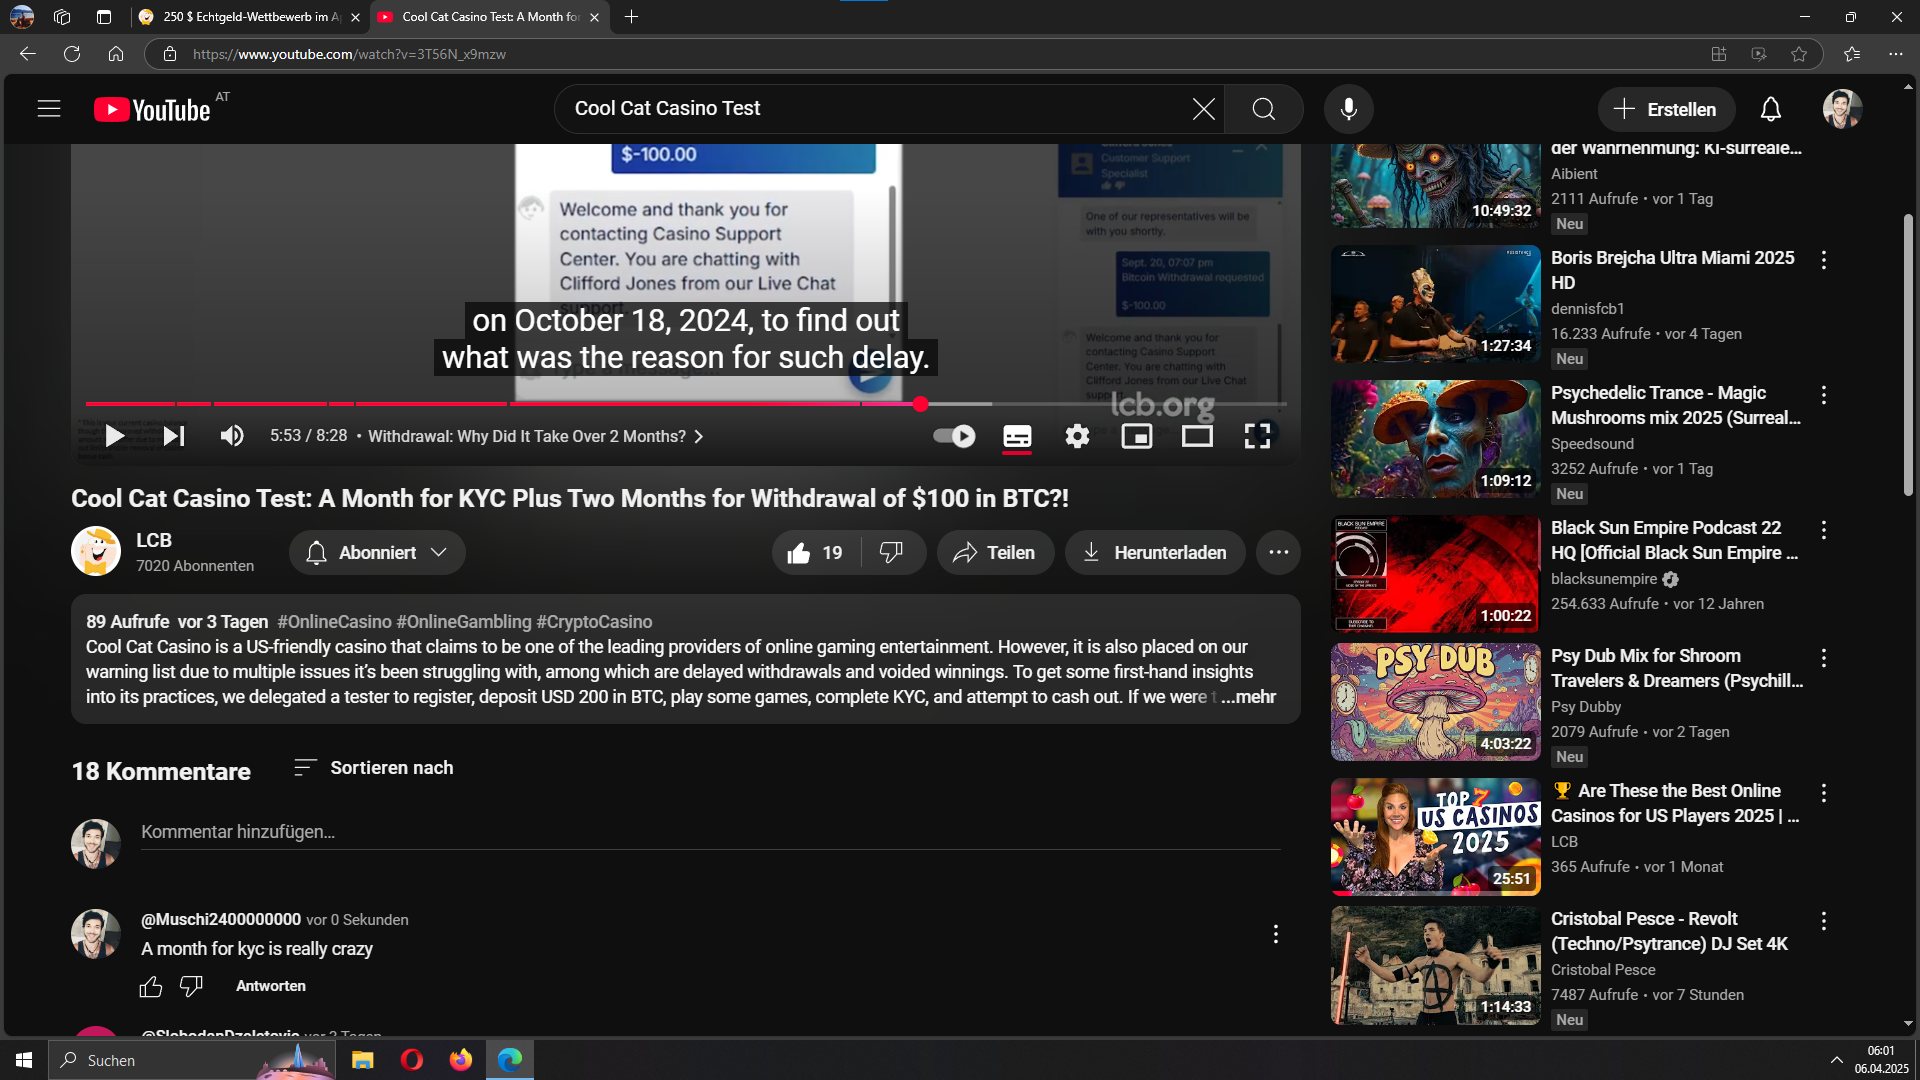This screenshot has width=1920, height=1080.
Task: Open the tab actions menu
Action: [x=104, y=17]
